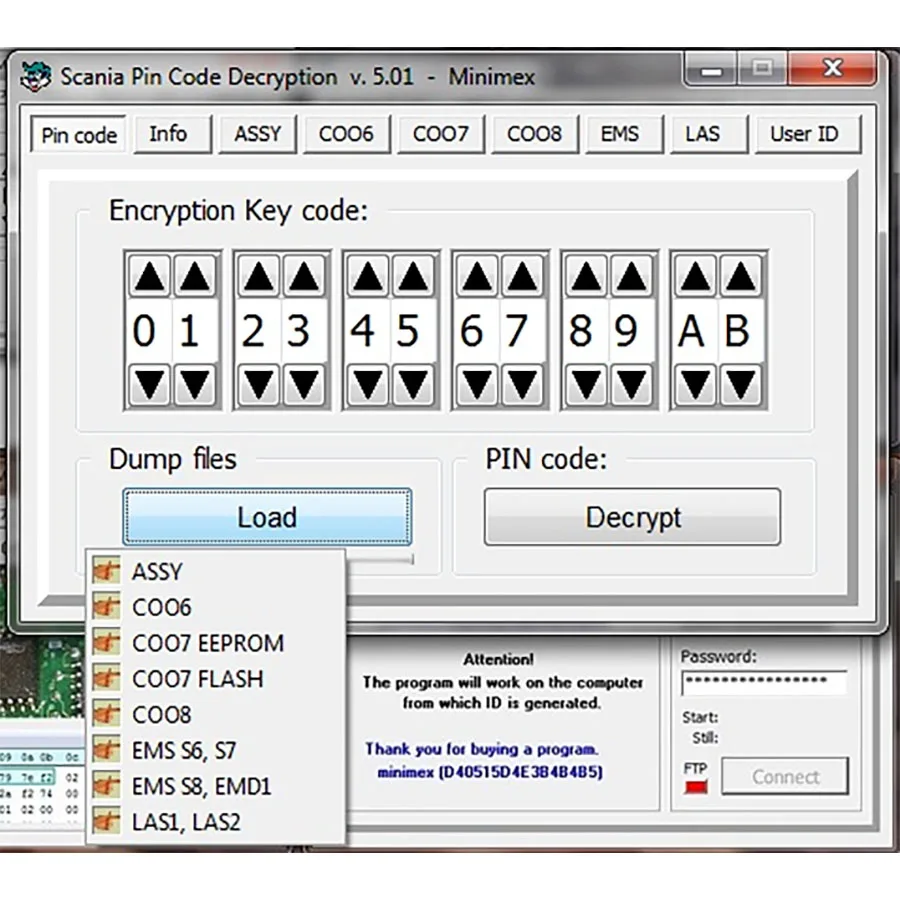Click the hand icon beside COO7 FLASH
The height and width of the screenshot is (900, 900).
point(106,678)
